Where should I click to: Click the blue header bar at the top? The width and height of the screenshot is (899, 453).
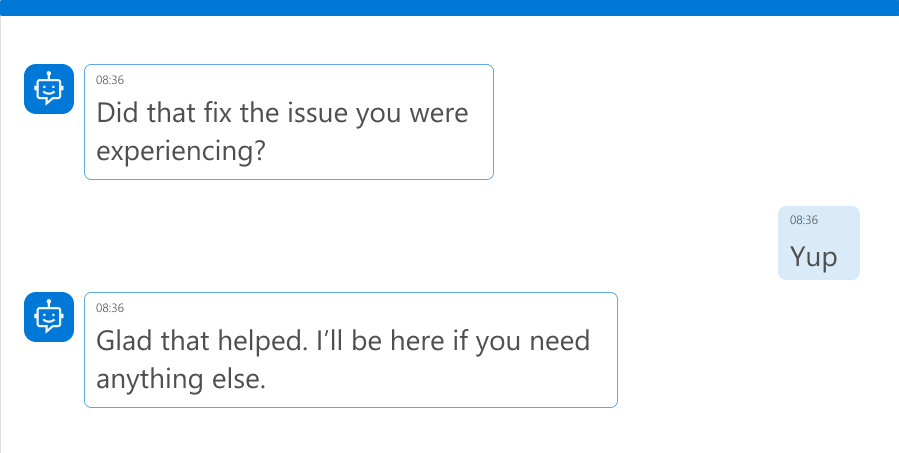pos(449,8)
